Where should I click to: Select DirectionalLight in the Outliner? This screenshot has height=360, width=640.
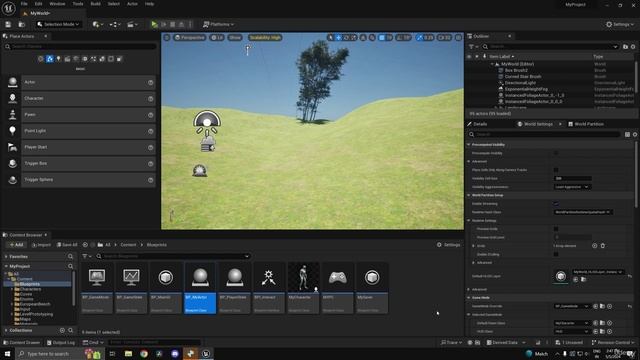click(520, 83)
